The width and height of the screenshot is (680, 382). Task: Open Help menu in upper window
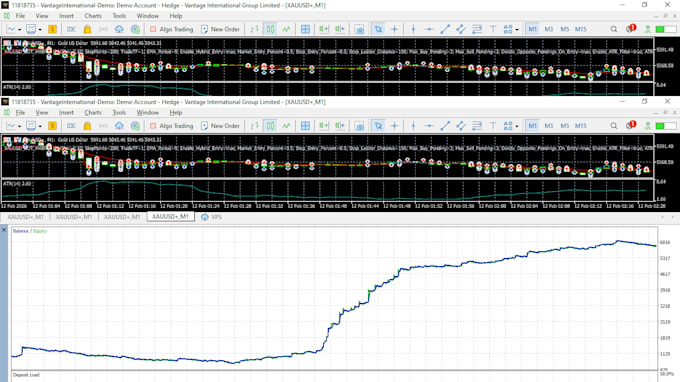(176, 16)
